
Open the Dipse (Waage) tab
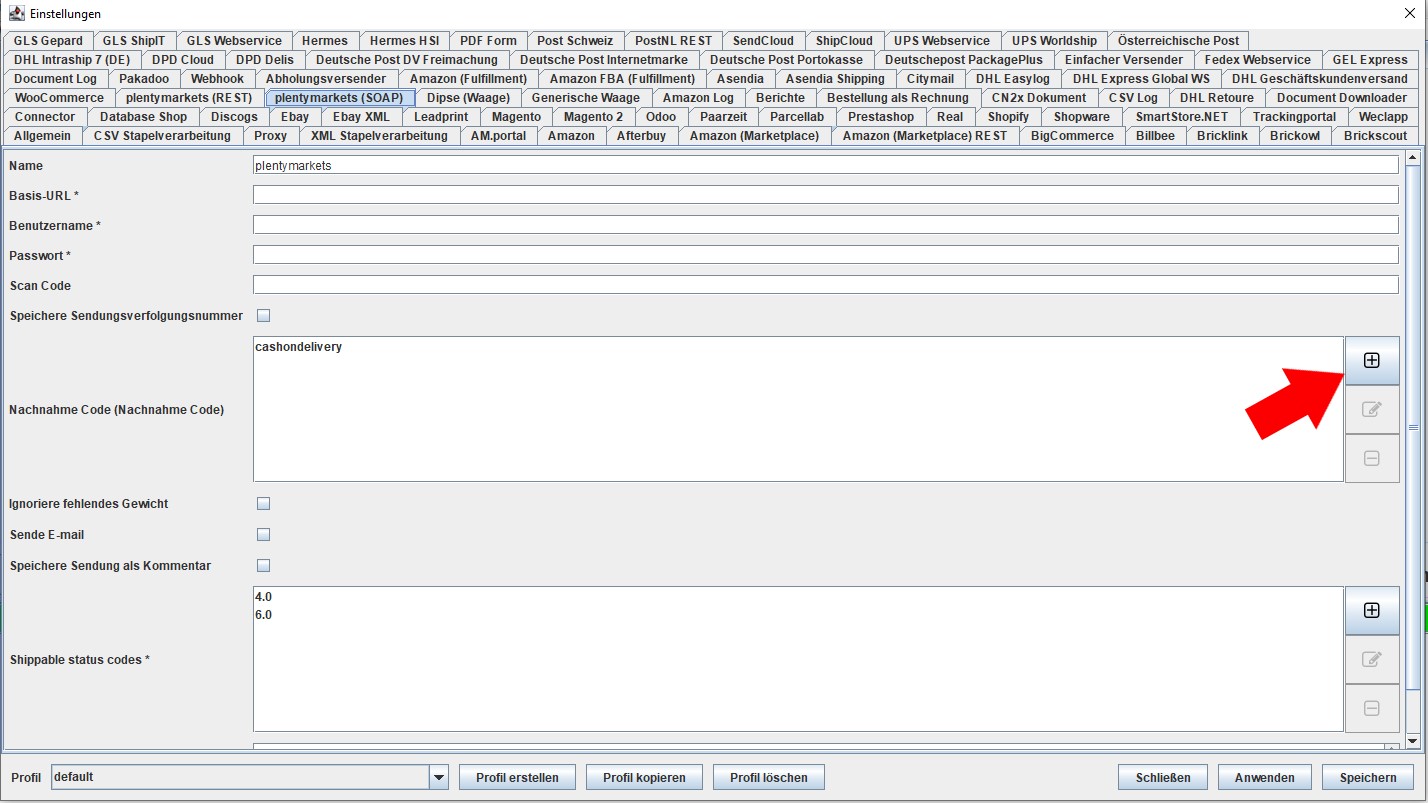[468, 98]
